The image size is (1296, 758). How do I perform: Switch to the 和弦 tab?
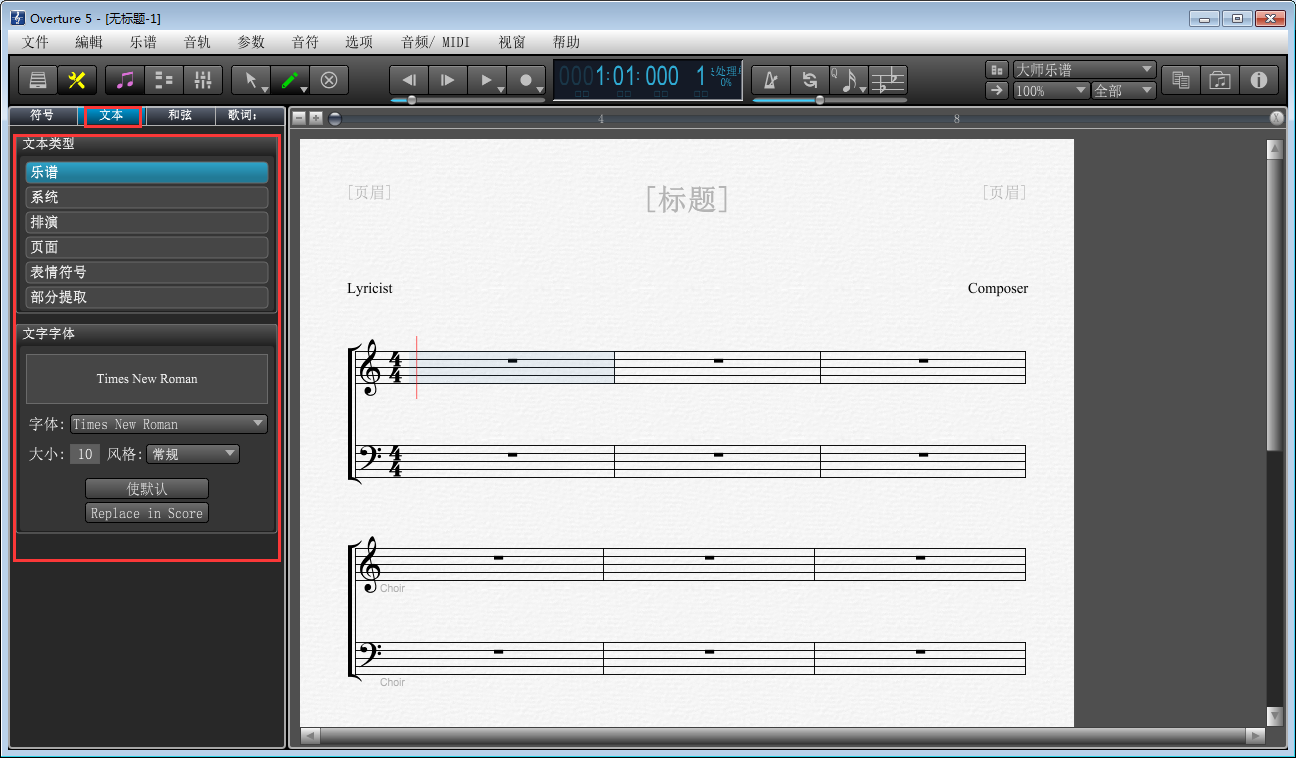coord(180,115)
